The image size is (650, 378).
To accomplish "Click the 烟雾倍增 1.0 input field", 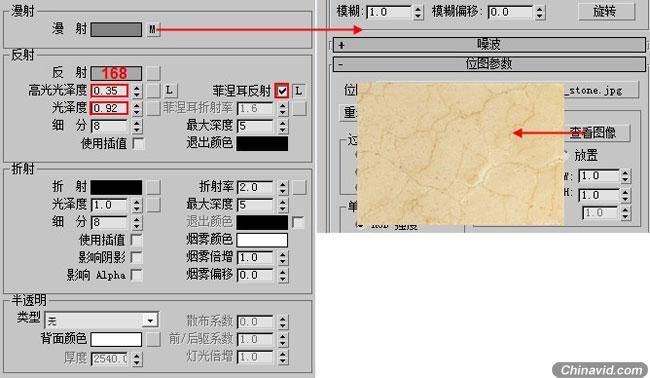I will (x=255, y=258).
